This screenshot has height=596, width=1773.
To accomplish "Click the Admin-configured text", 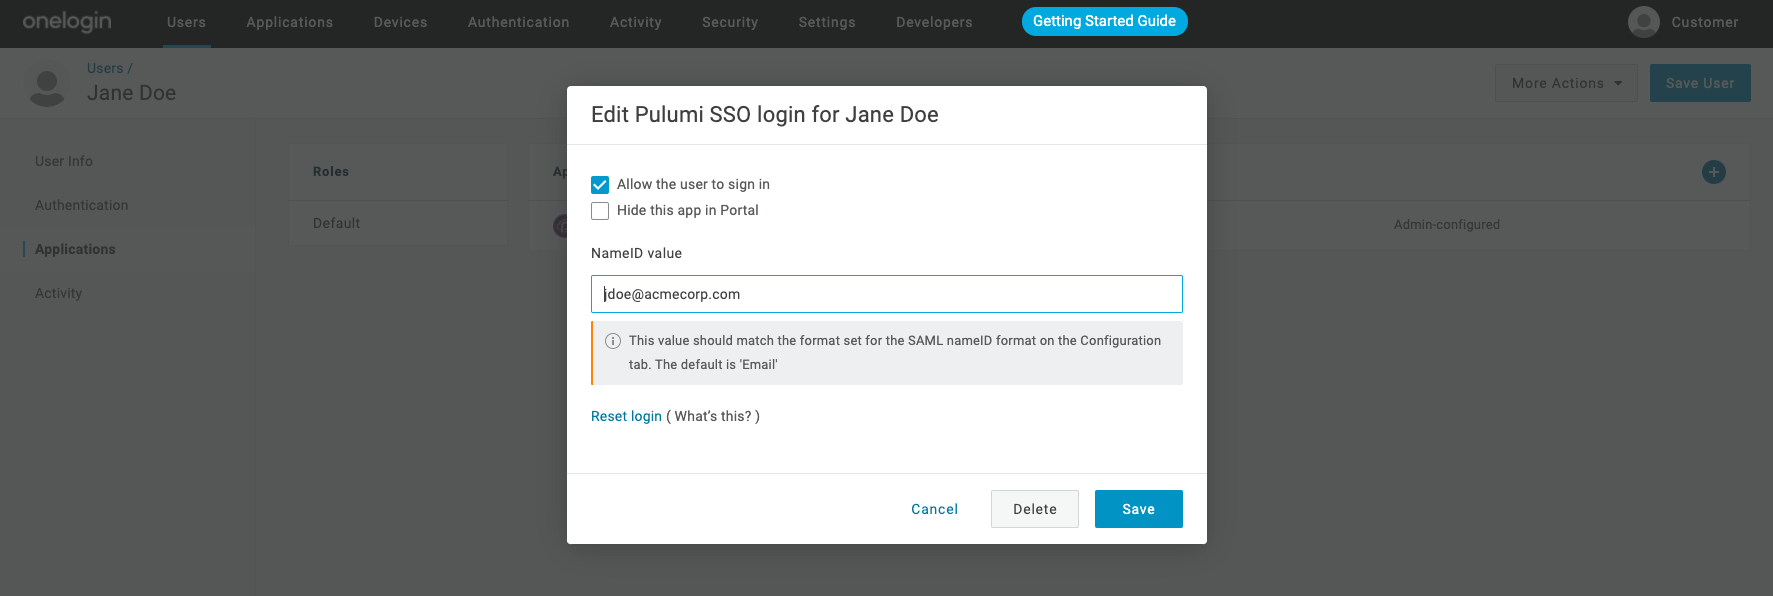I will click(x=1447, y=225).
